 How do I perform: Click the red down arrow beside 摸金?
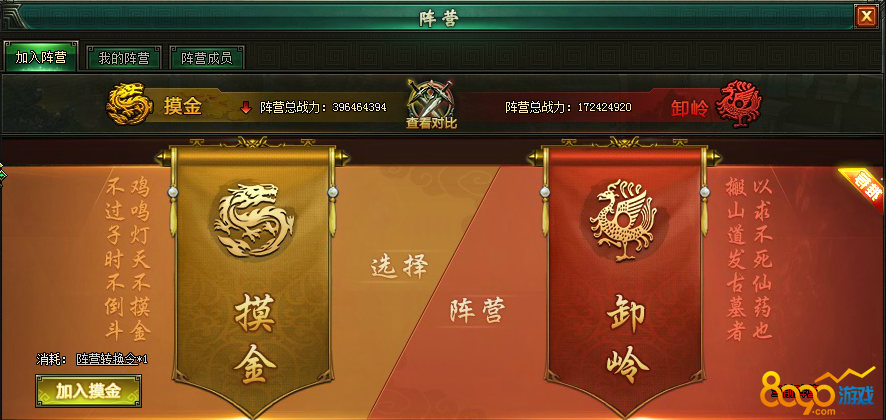point(245,108)
